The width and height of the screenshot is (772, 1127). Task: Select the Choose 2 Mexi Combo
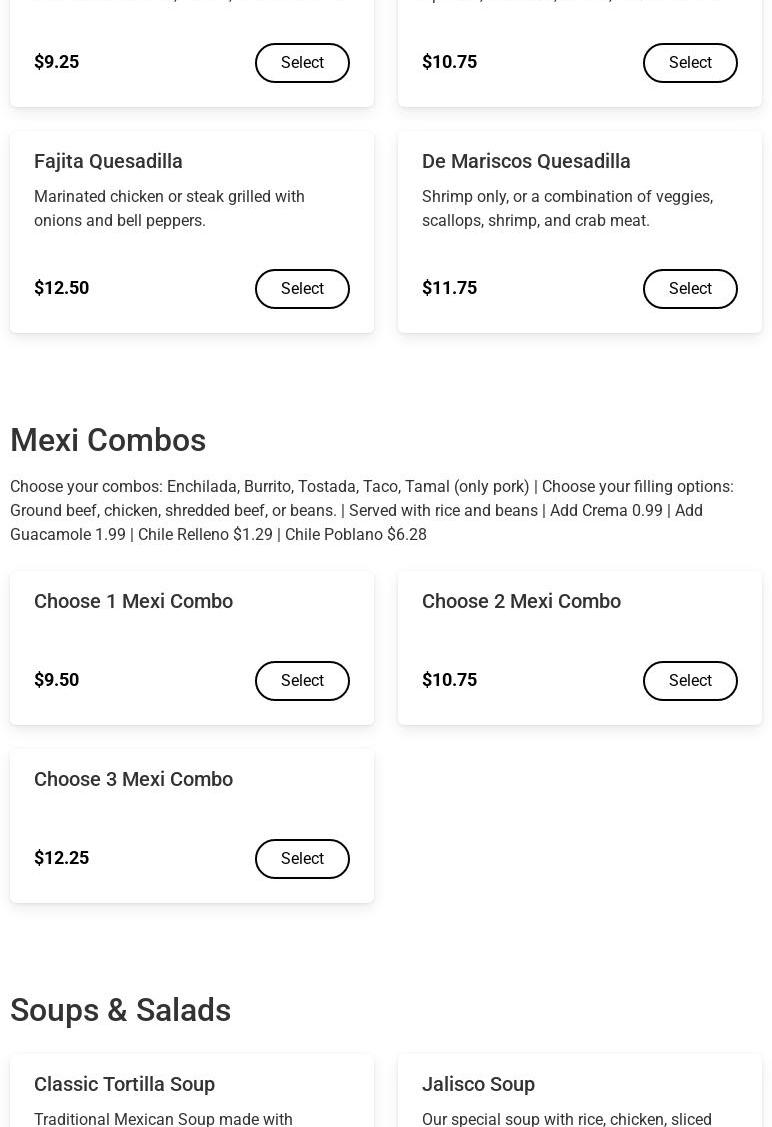(690, 681)
